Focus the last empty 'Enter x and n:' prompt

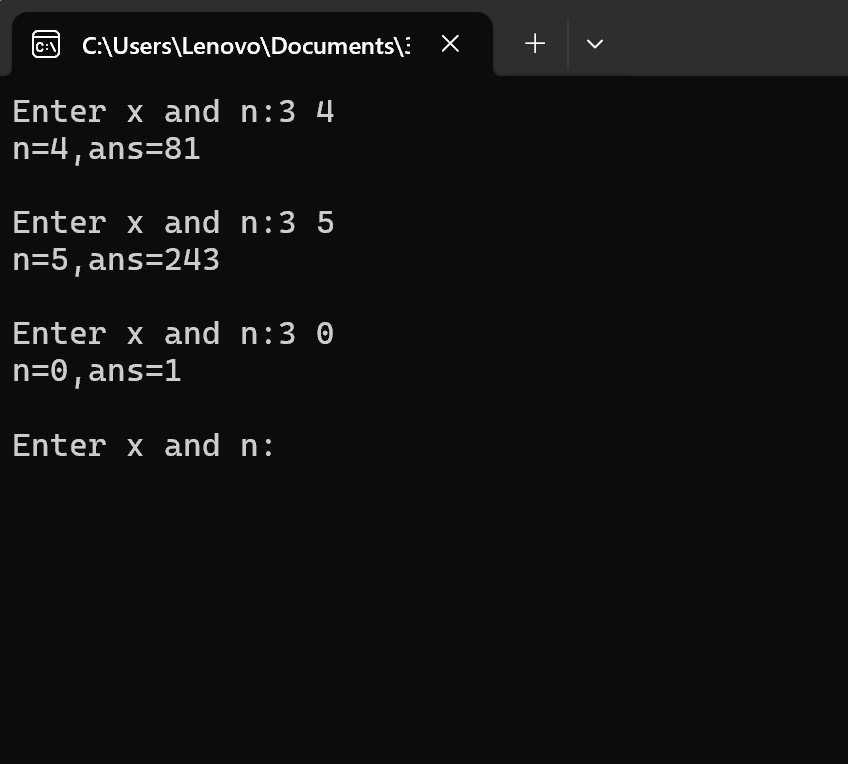144,446
